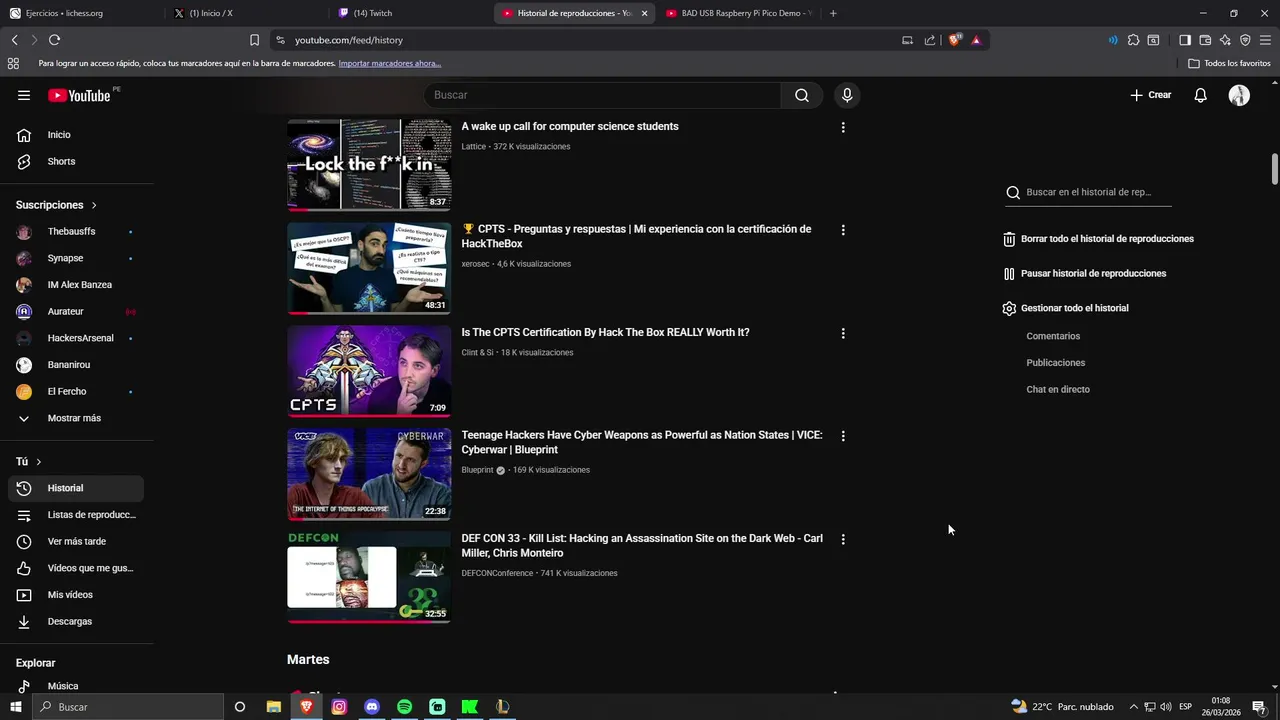
Task: Open the Todos los favoritos folder
Action: coord(1229,63)
